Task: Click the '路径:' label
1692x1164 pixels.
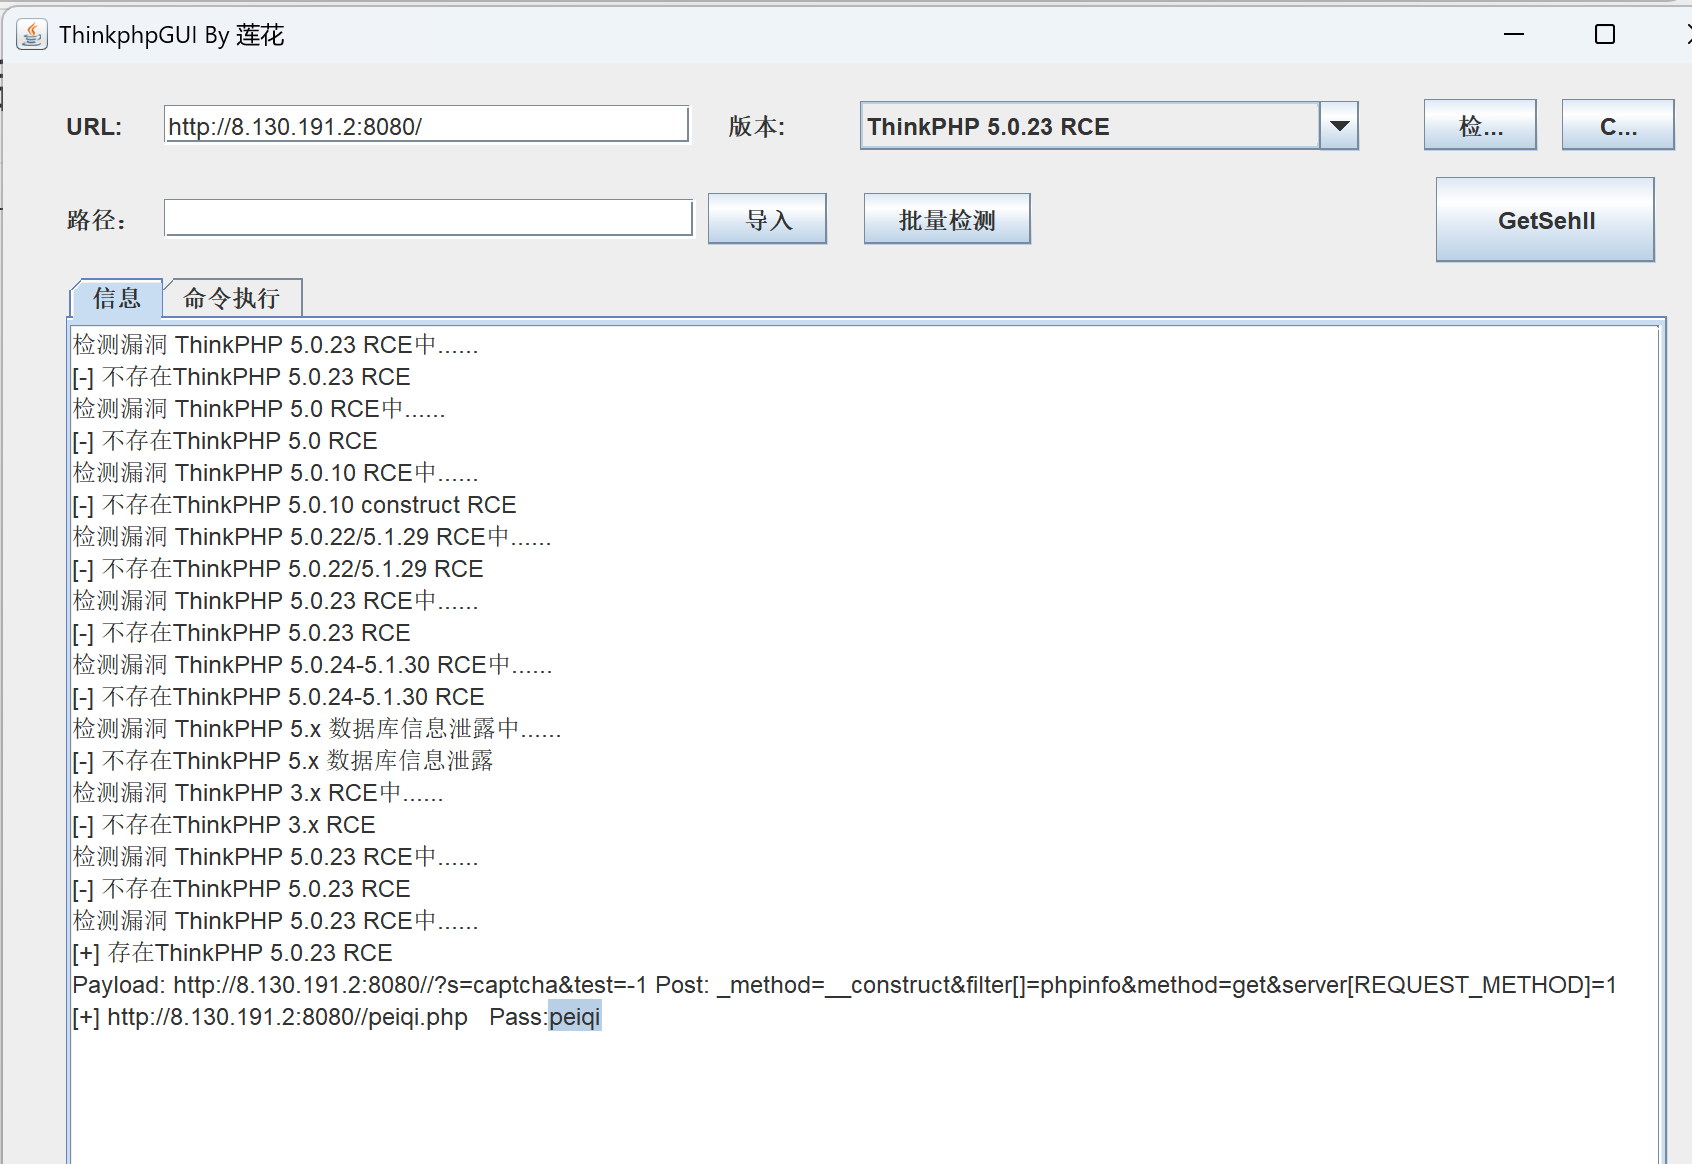Action: coord(96,220)
